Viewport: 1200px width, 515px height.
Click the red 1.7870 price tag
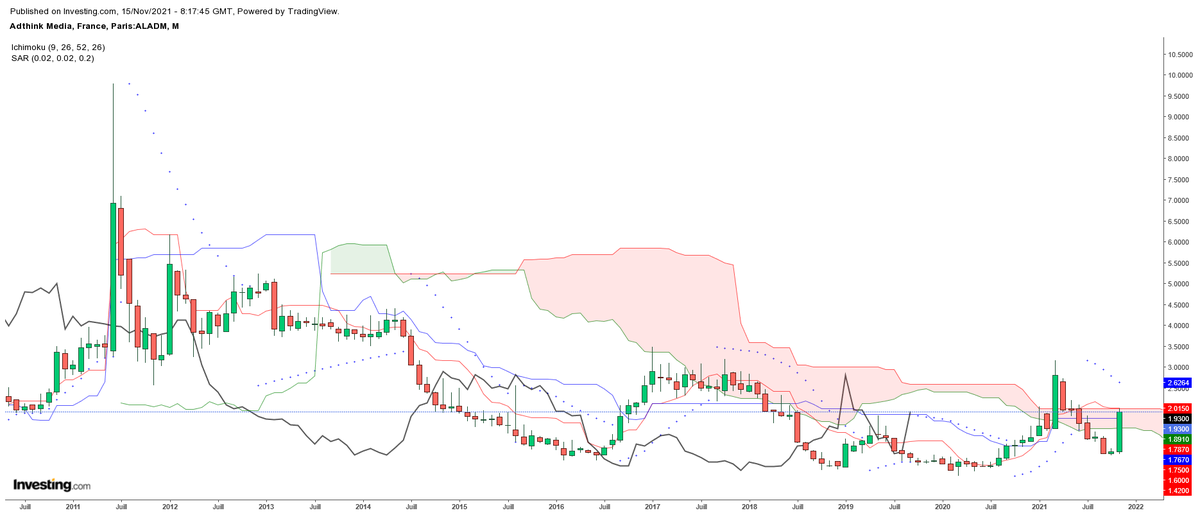1176,449
